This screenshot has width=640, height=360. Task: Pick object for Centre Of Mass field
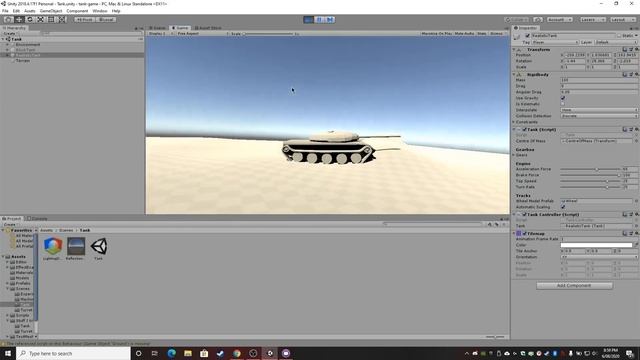click(x=636, y=141)
